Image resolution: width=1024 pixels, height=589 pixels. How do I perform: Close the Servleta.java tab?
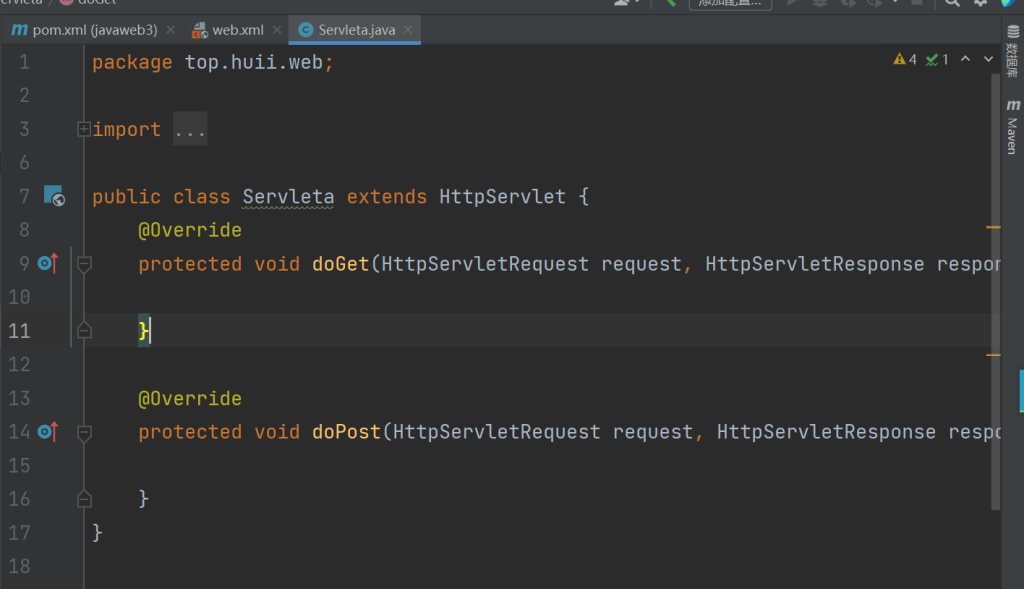point(409,30)
